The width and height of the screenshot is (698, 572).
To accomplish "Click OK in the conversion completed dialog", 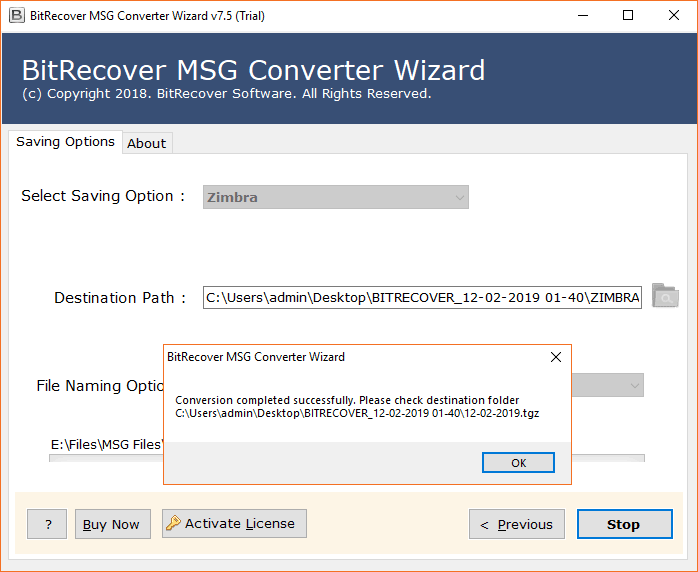I will pos(518,462).
